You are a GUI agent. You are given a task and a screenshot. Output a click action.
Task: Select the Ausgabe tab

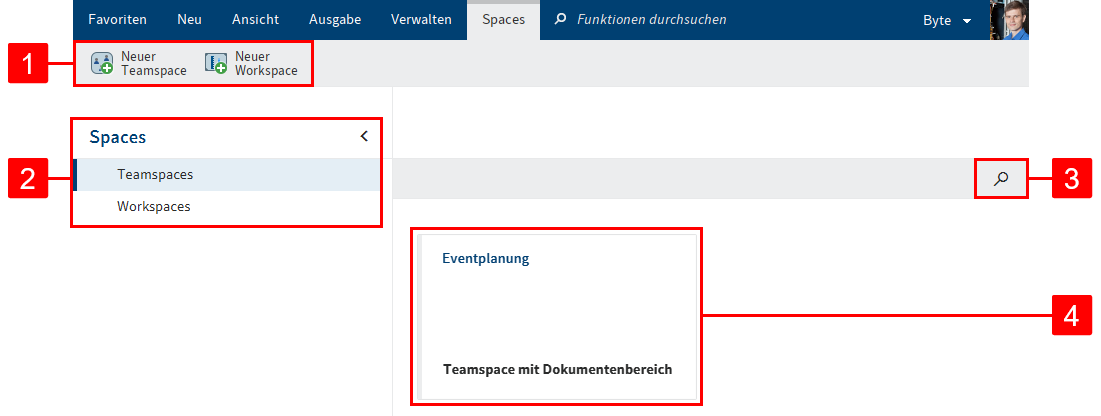tap(335, 20)
